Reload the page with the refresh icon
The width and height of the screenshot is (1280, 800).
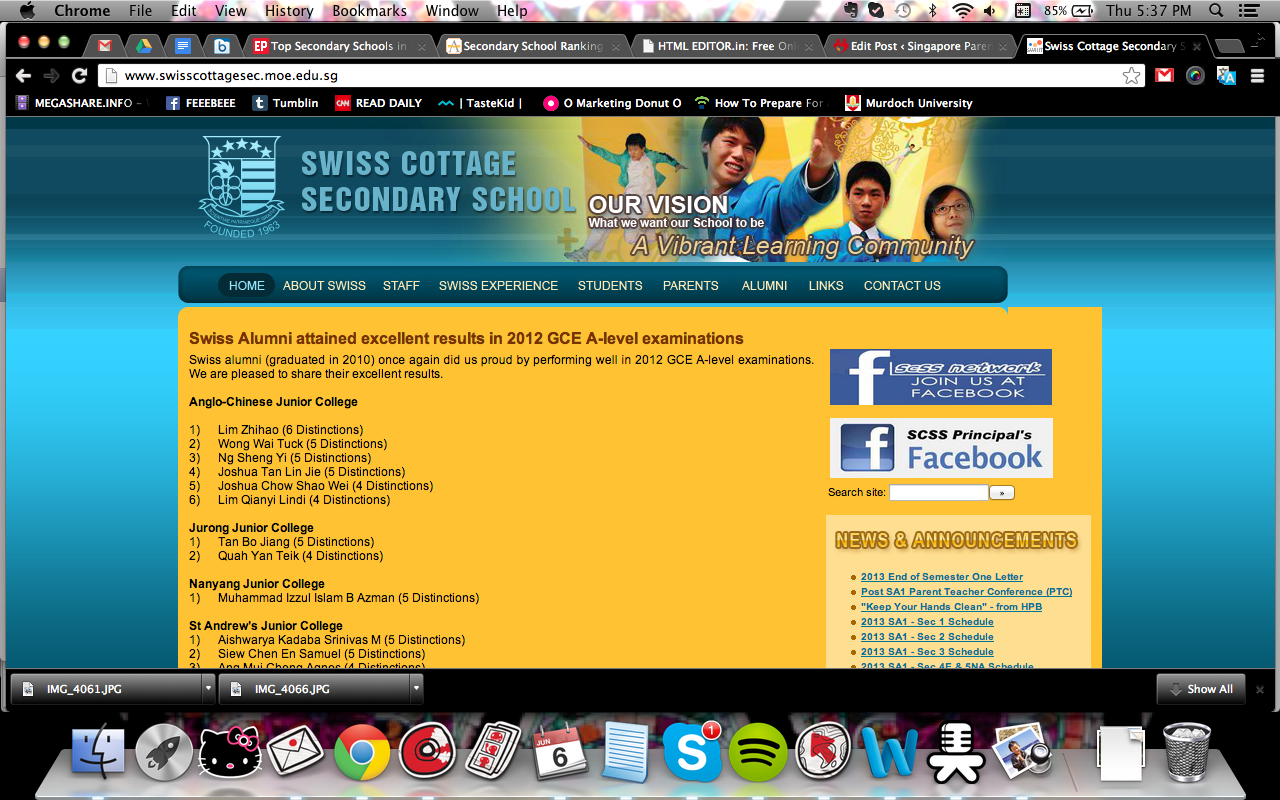pyautogui.click(x=79, y=76)
